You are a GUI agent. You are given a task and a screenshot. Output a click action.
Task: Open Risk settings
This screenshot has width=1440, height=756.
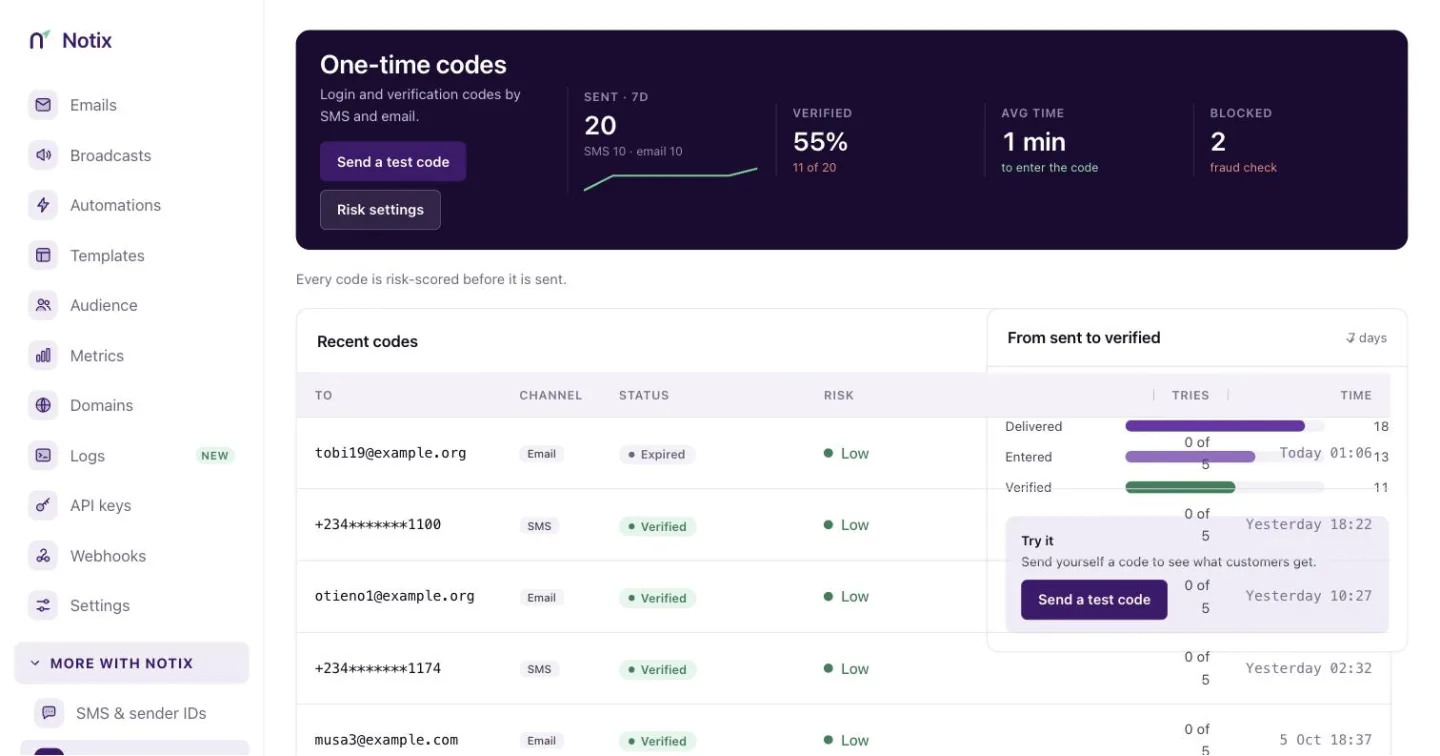(380, 210)
